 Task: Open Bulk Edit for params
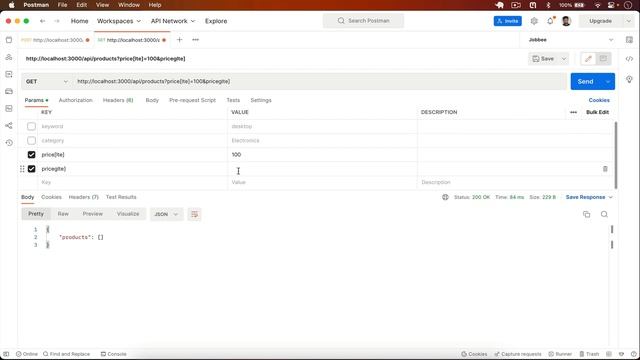click(597, 112)
